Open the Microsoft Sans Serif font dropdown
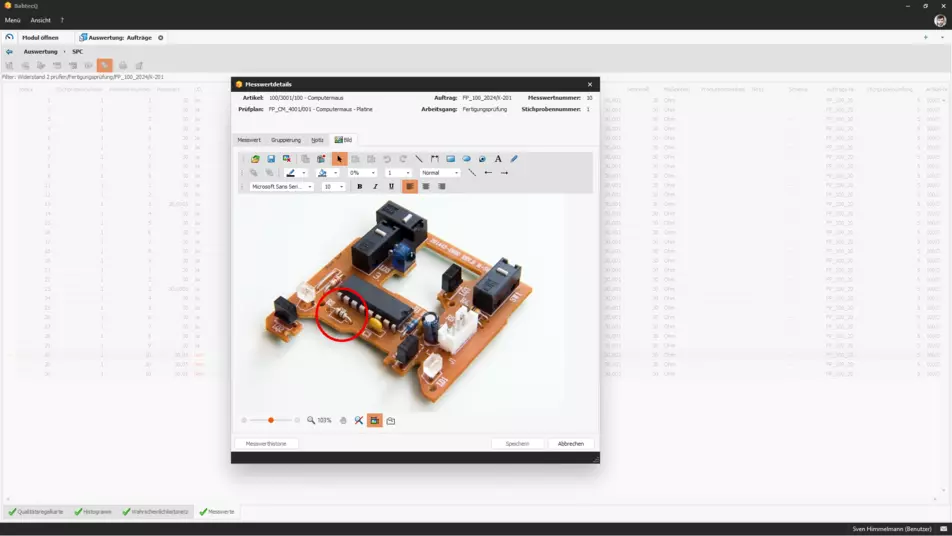Screen dimensions: 952x536 [310, 187]
